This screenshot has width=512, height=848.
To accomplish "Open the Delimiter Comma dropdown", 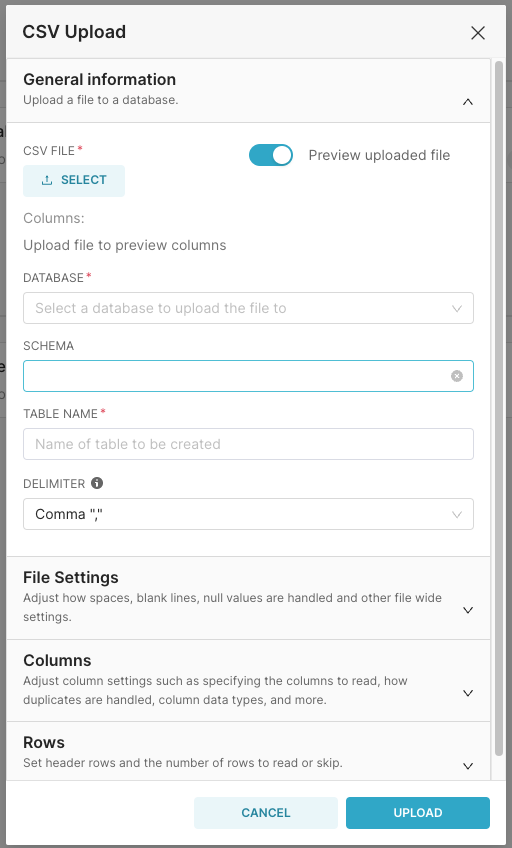I will click(x=248, y=514).
